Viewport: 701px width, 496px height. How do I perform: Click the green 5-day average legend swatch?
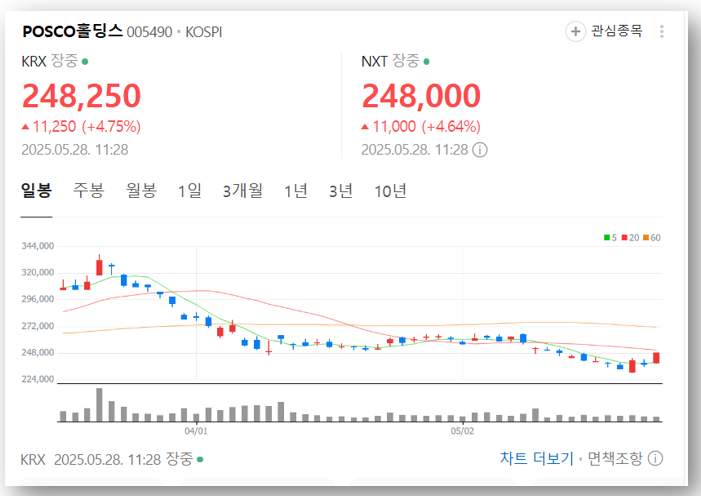[x=607, y=237]
